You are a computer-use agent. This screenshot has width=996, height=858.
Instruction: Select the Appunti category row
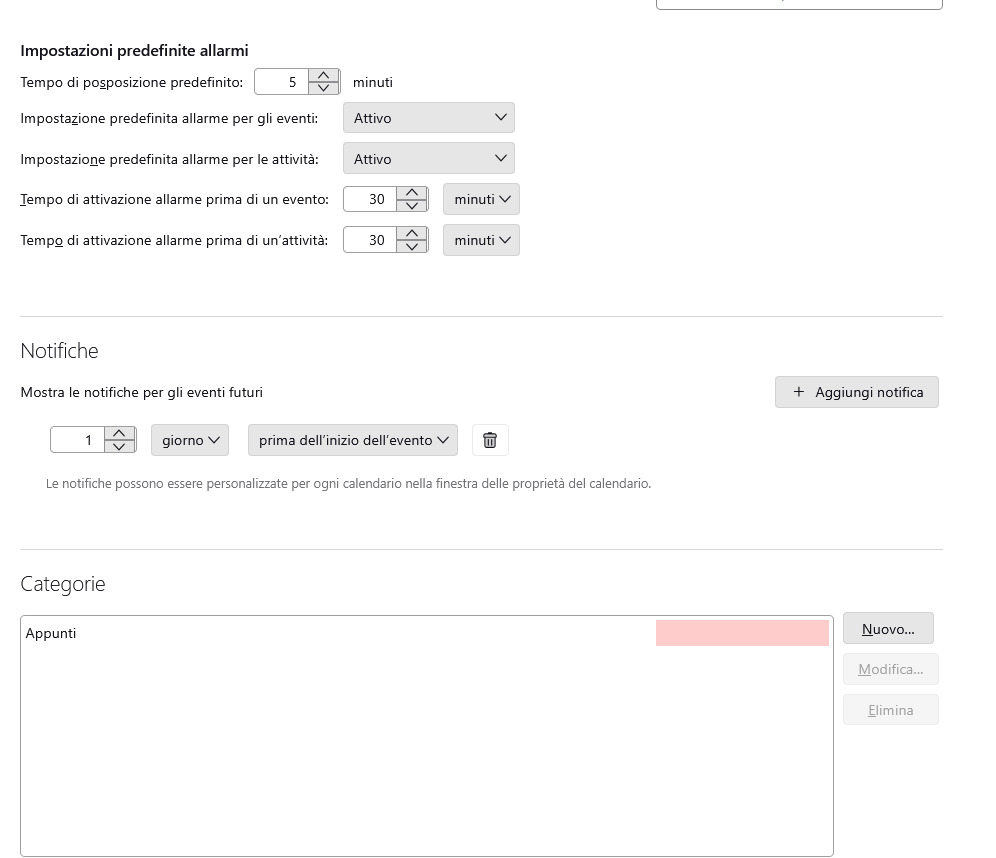point(300,633)
